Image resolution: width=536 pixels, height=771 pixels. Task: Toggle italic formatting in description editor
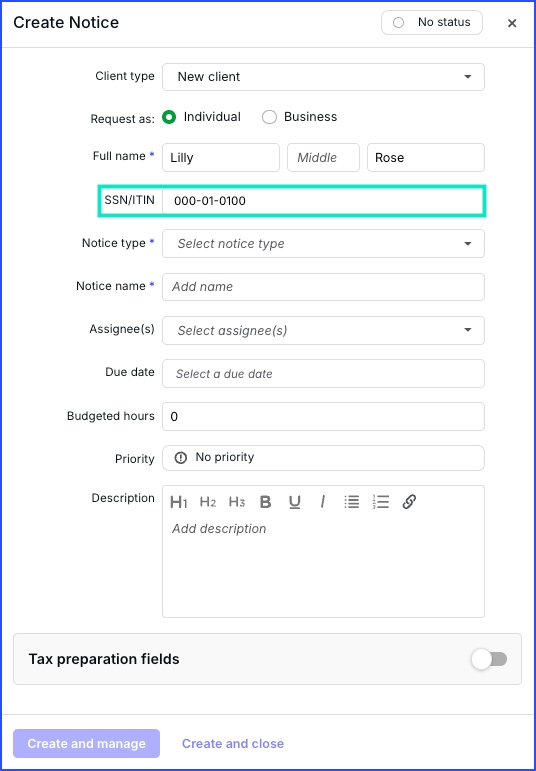tap(323, 502)
